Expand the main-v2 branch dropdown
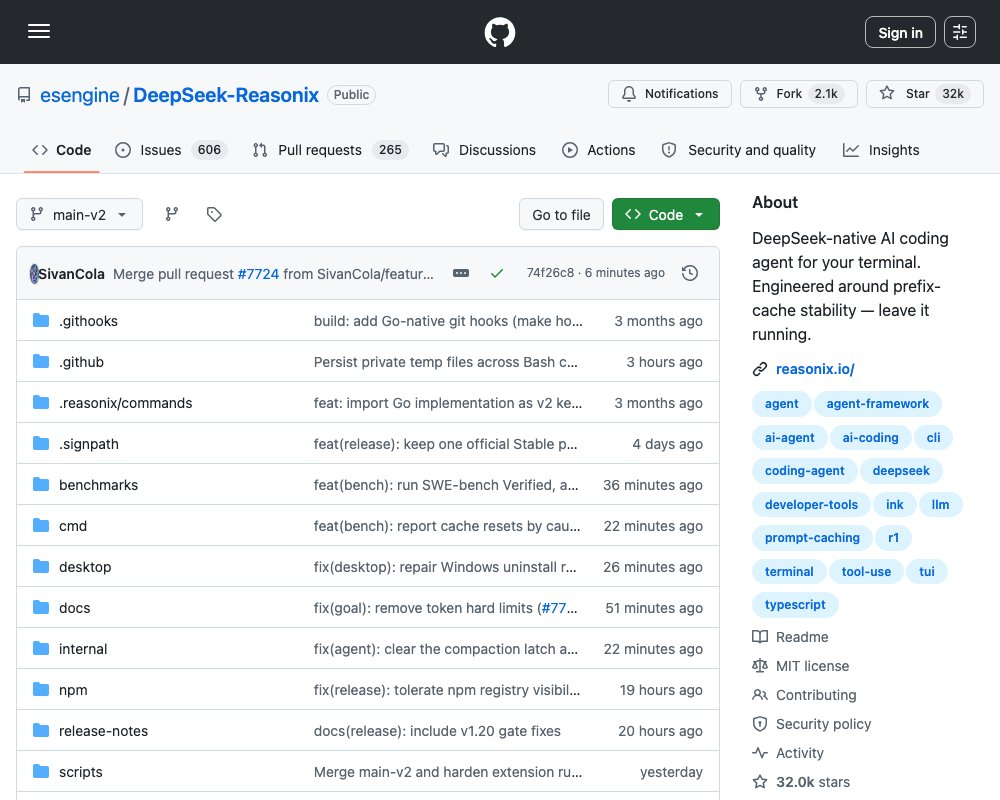Image resolution: width=1000 pixels, height=800 pixels. click(79, 214)
